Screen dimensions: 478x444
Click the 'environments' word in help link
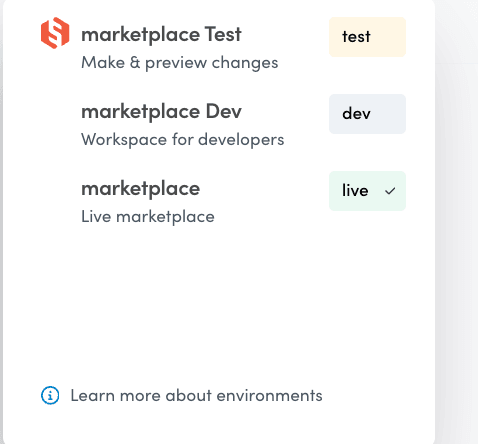[269, 396]
